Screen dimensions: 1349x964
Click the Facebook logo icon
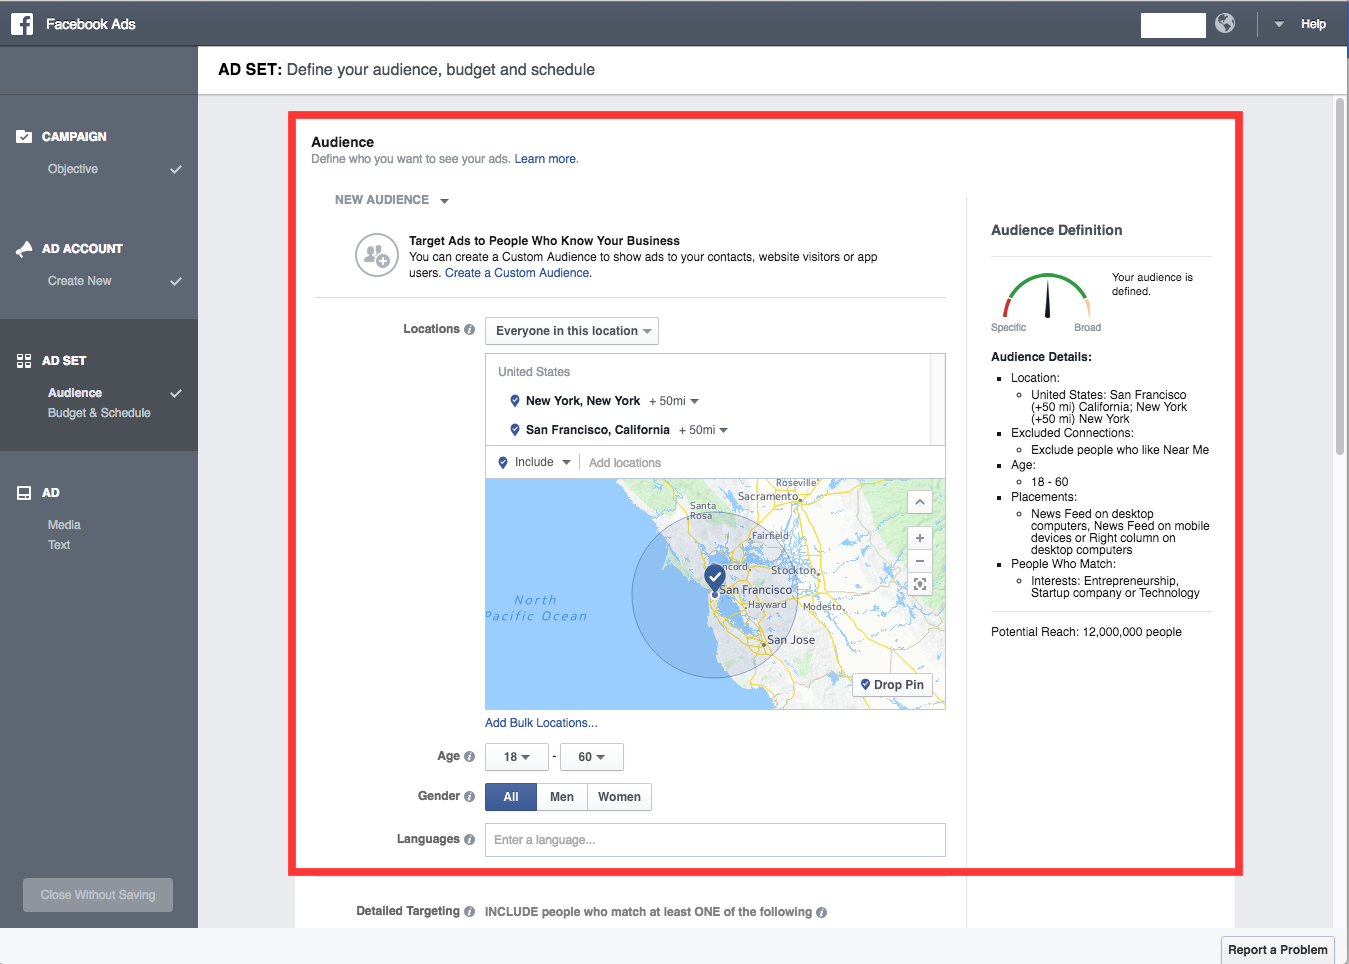[x=22, y=24]
